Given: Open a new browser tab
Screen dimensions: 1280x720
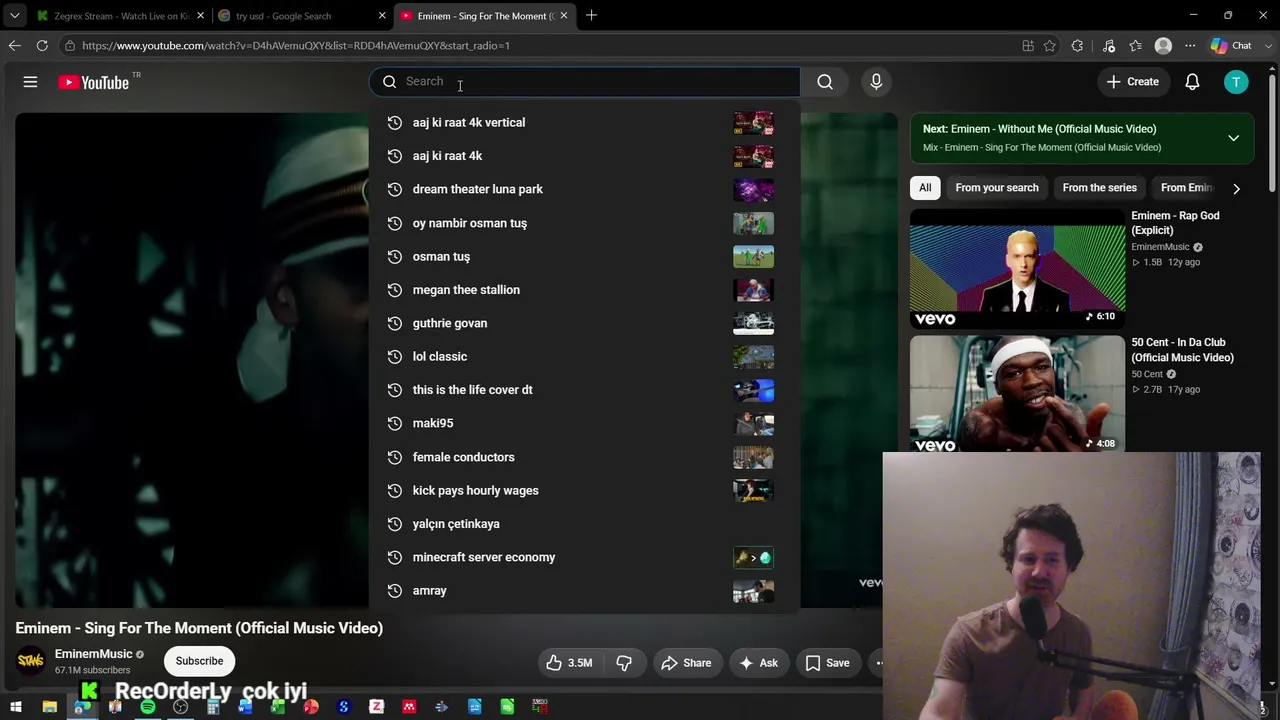Looking at the screenshot, I should point(591,15).
